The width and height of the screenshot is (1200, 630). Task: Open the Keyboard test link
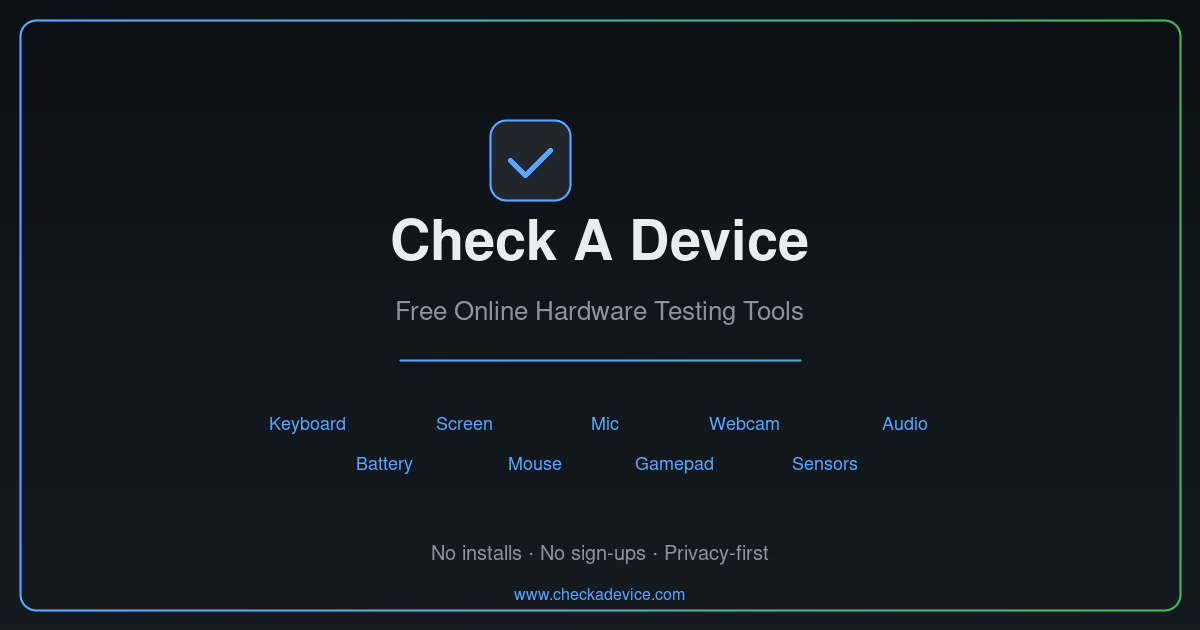tap(307, 424)
